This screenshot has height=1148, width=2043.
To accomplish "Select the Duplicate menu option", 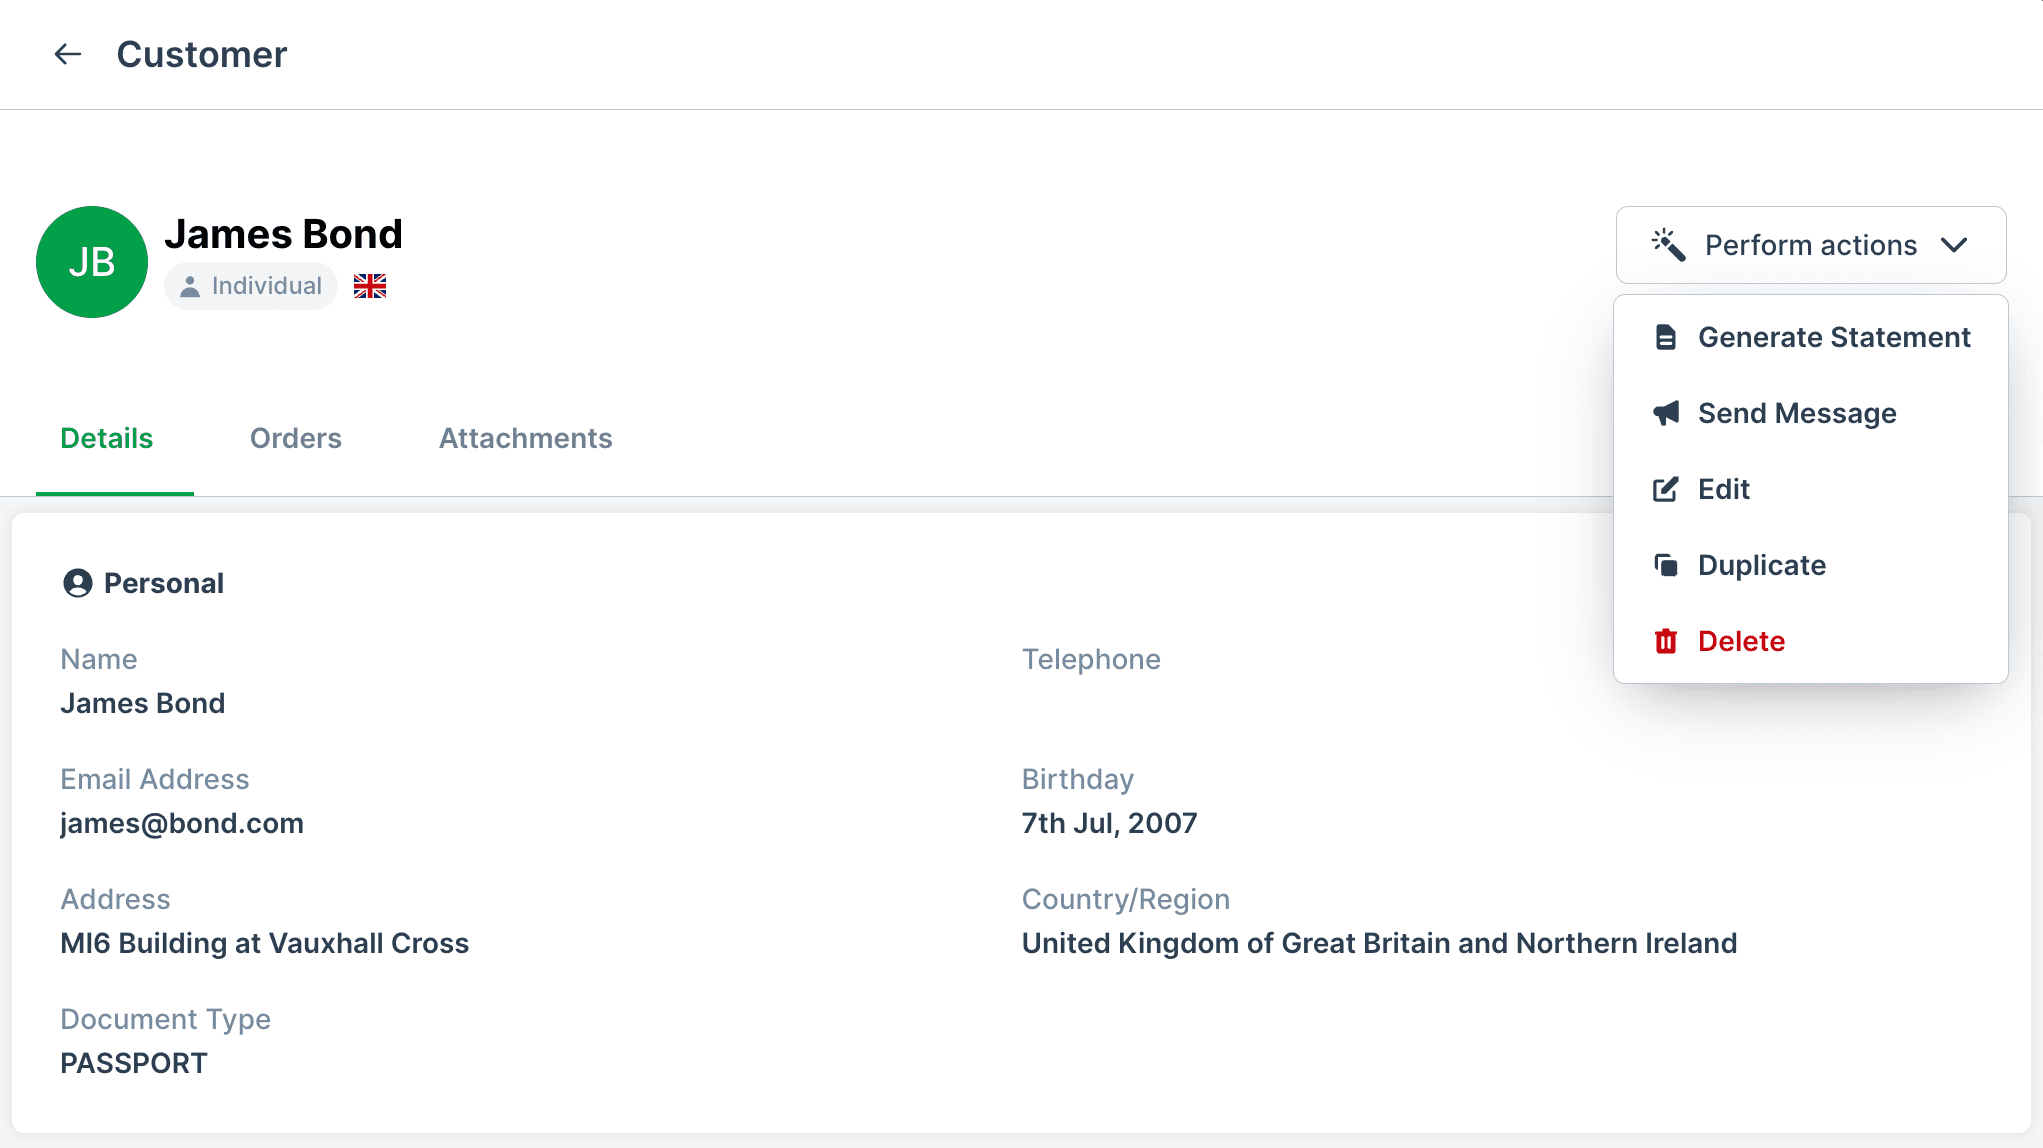I will (x=1762, y=566).
